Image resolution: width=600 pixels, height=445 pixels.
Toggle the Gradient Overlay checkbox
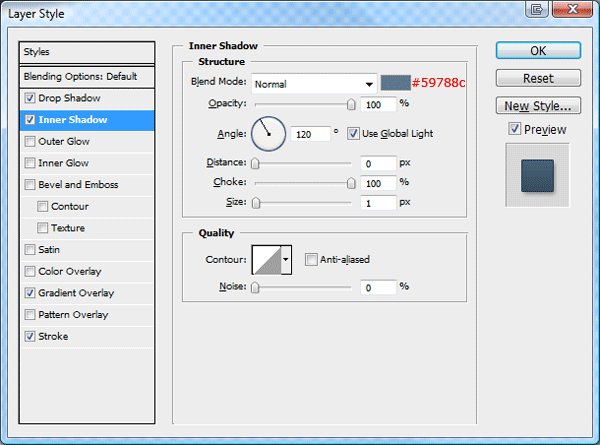click(30, 293)
